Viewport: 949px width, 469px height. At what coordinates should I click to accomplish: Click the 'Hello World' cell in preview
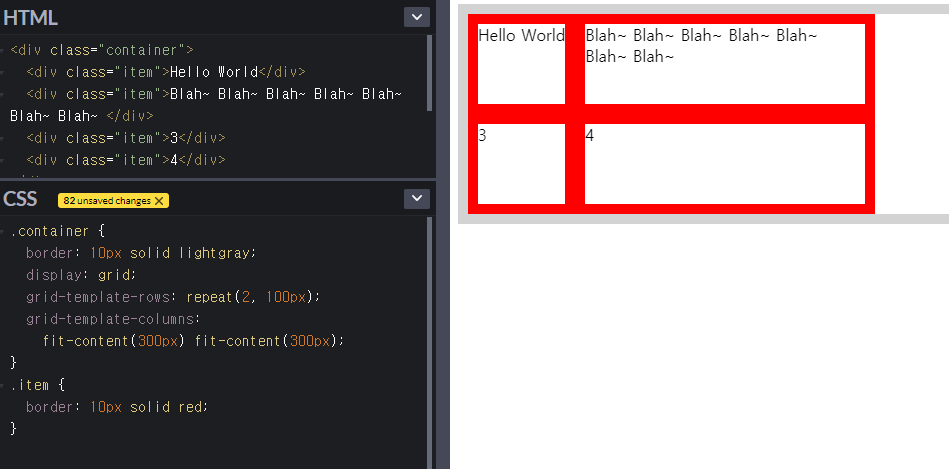pyautogui.click(x=521, y=64)
